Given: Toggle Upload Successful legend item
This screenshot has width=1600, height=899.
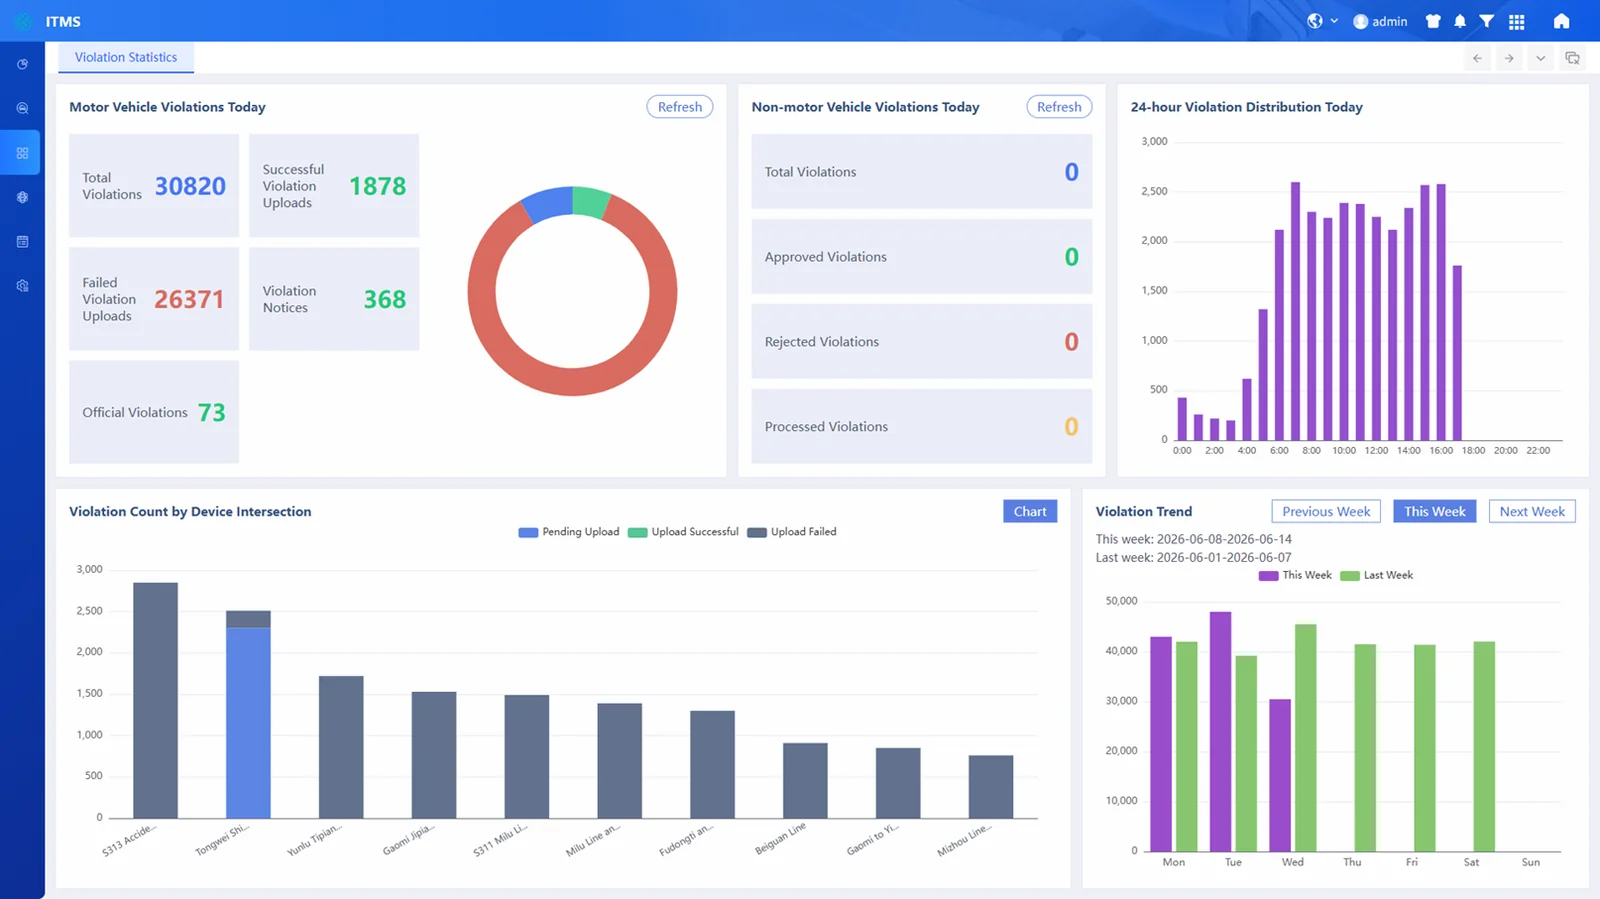Looking at the screenshot, I should click(683, 532).
